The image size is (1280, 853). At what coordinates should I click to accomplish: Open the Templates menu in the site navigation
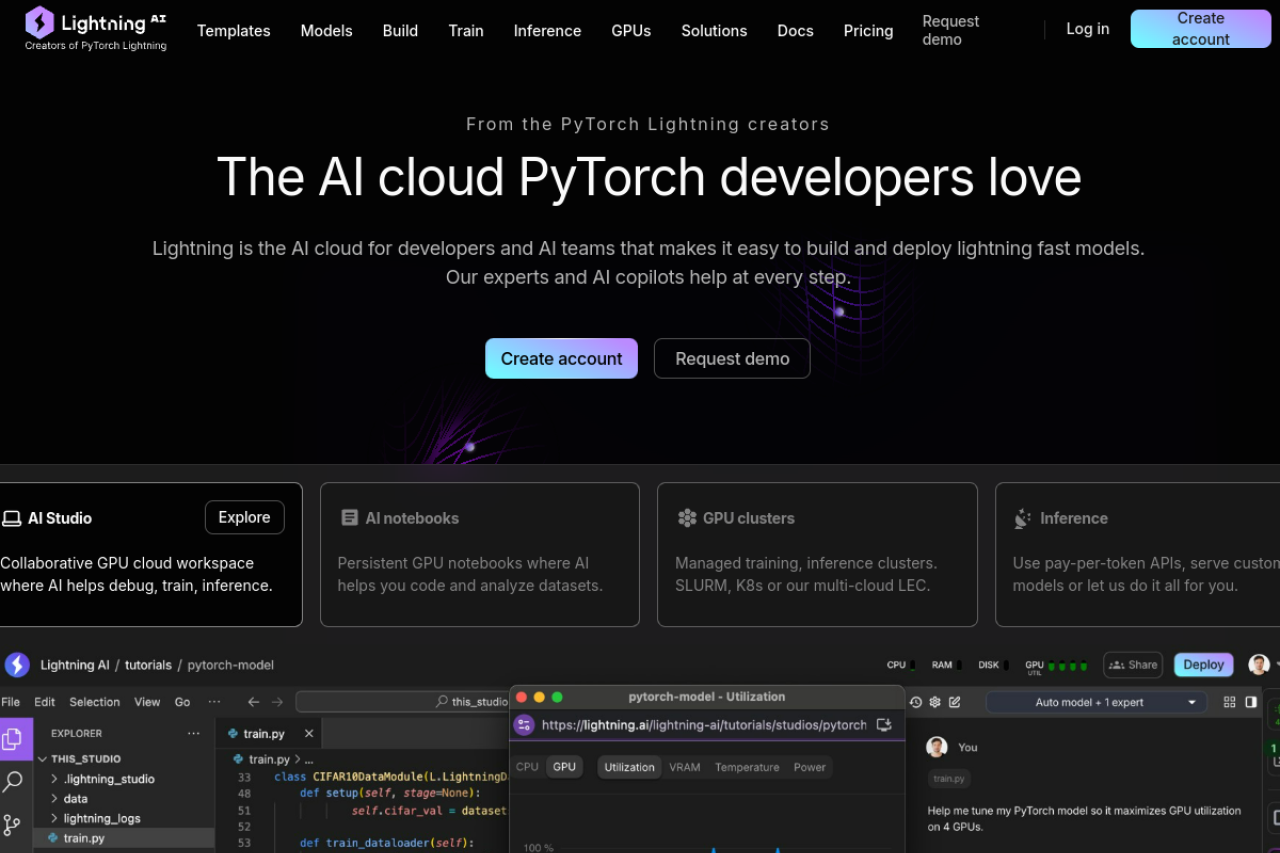coord(234,31)
